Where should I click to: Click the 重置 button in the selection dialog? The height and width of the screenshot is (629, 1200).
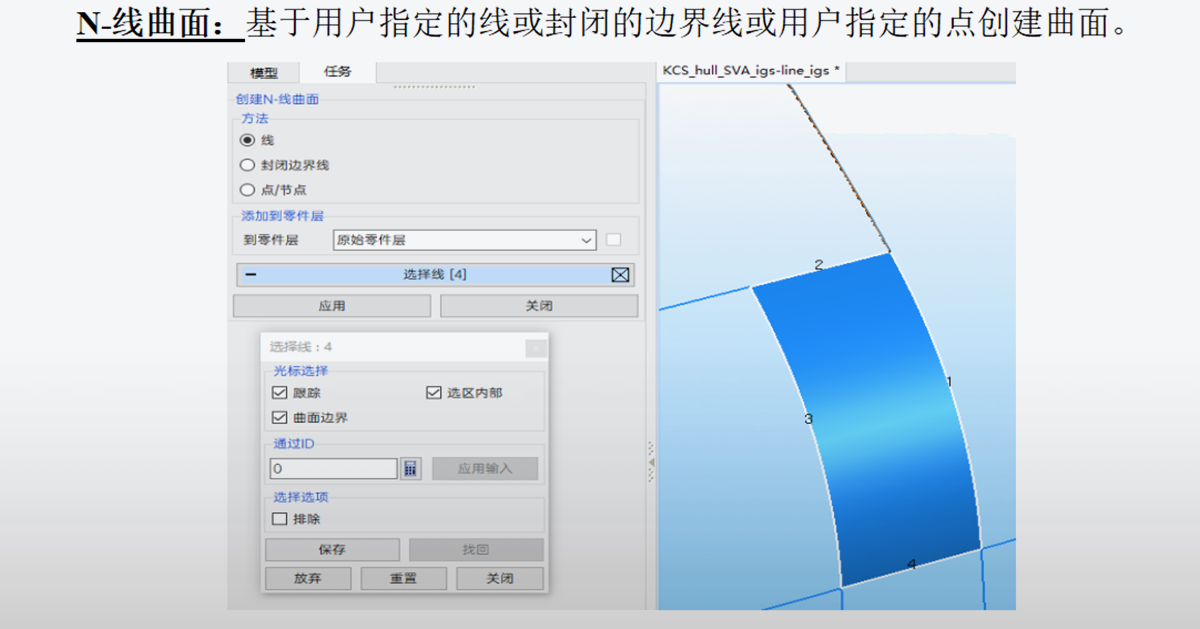(403, 579)
